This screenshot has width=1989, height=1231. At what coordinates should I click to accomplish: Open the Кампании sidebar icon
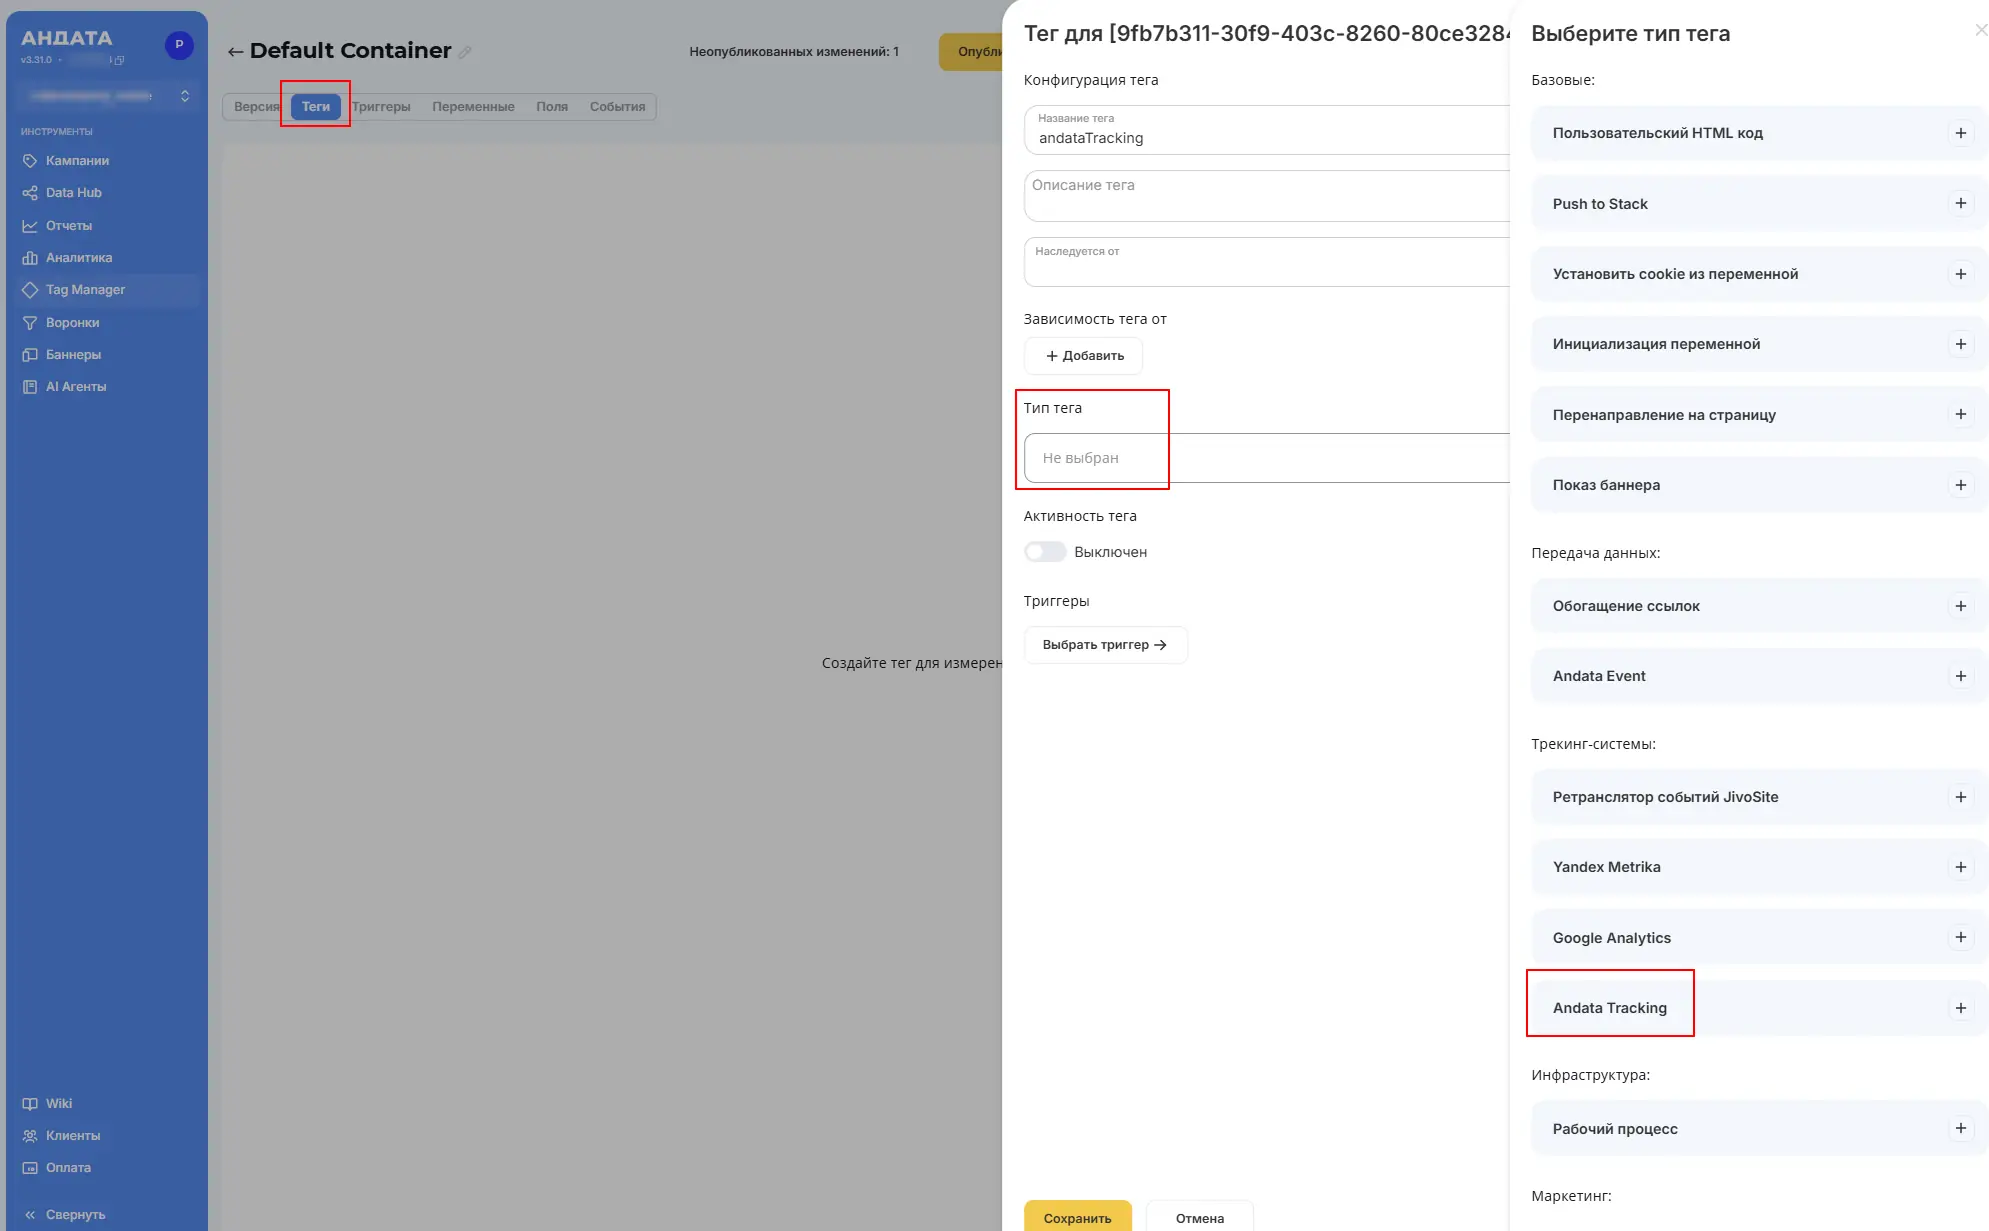pyautogui.click(x=30, y=161)
